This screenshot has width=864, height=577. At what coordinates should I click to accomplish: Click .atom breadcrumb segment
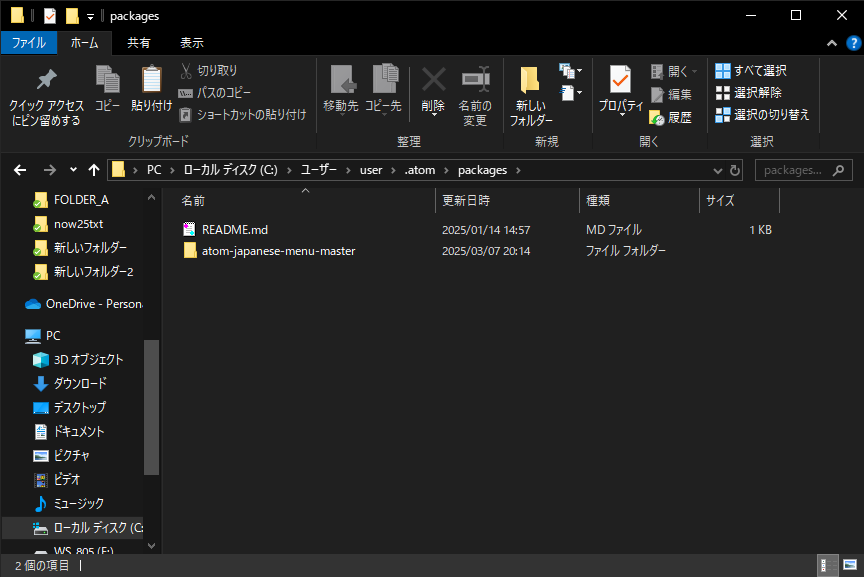420,170
